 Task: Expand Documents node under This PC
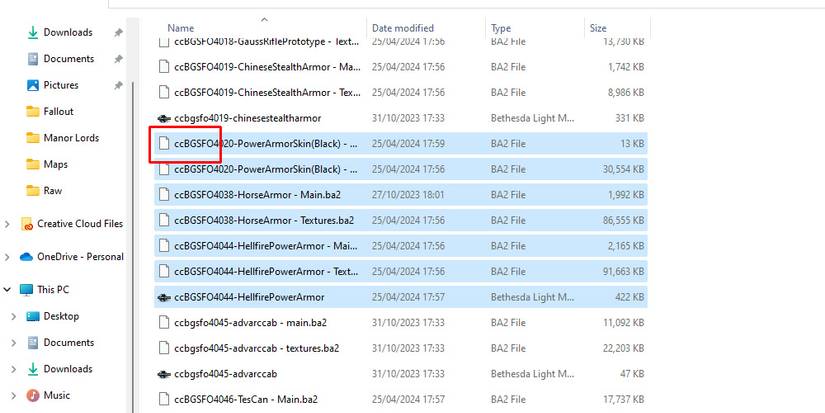point(14,343)
